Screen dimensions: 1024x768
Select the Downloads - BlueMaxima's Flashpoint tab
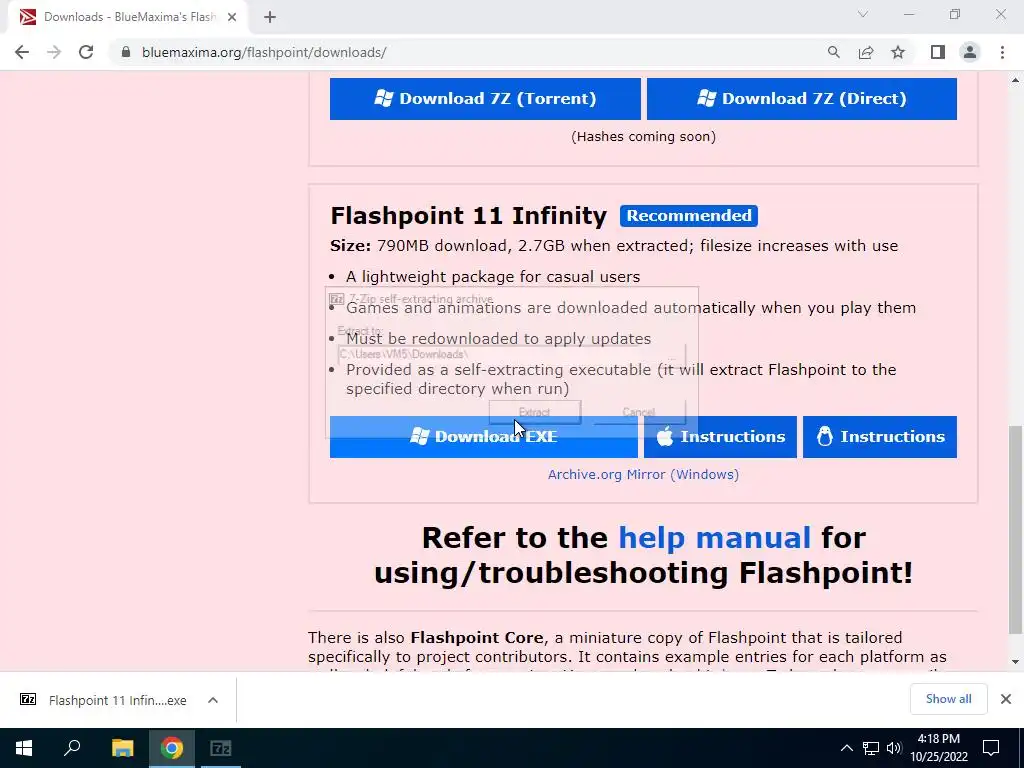128,17
